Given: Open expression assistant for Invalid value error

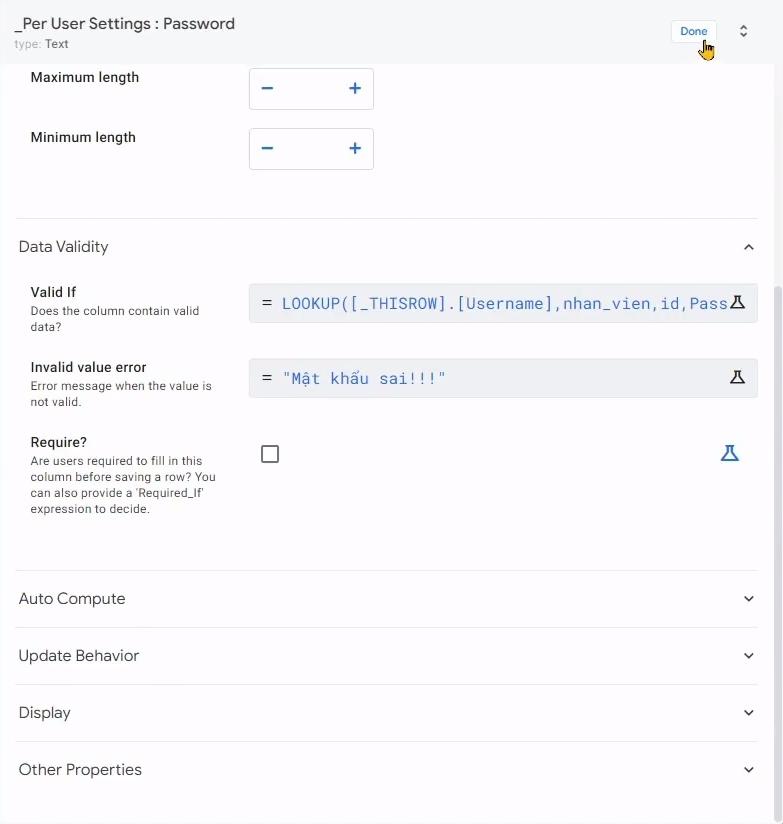Looking at the screenshot, I should [738, 377].
